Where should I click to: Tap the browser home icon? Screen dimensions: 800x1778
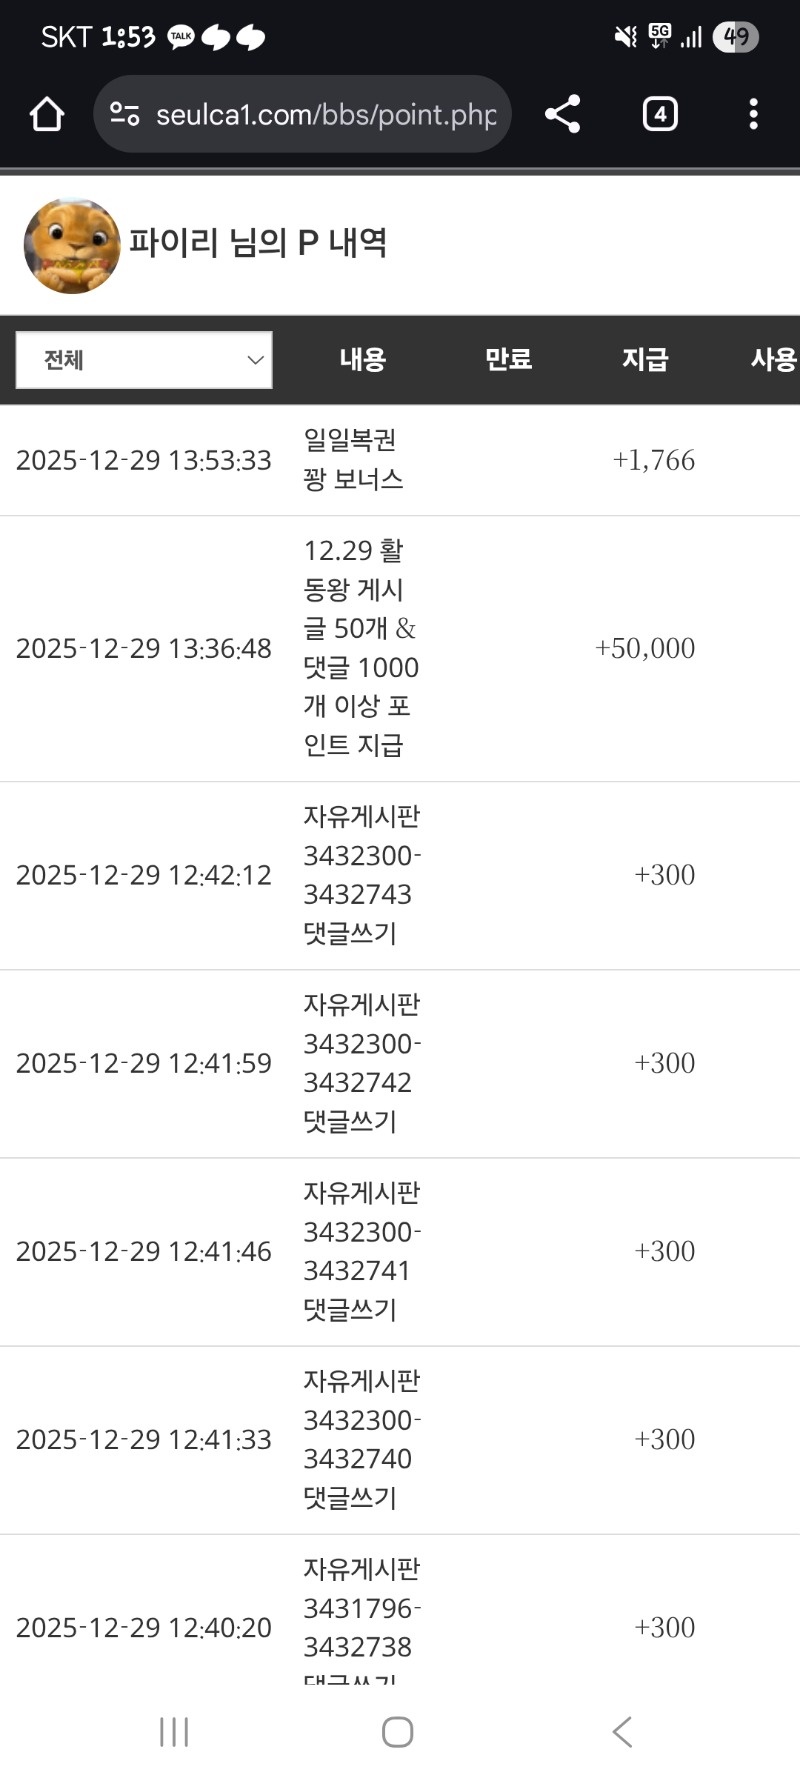[47, 115]
